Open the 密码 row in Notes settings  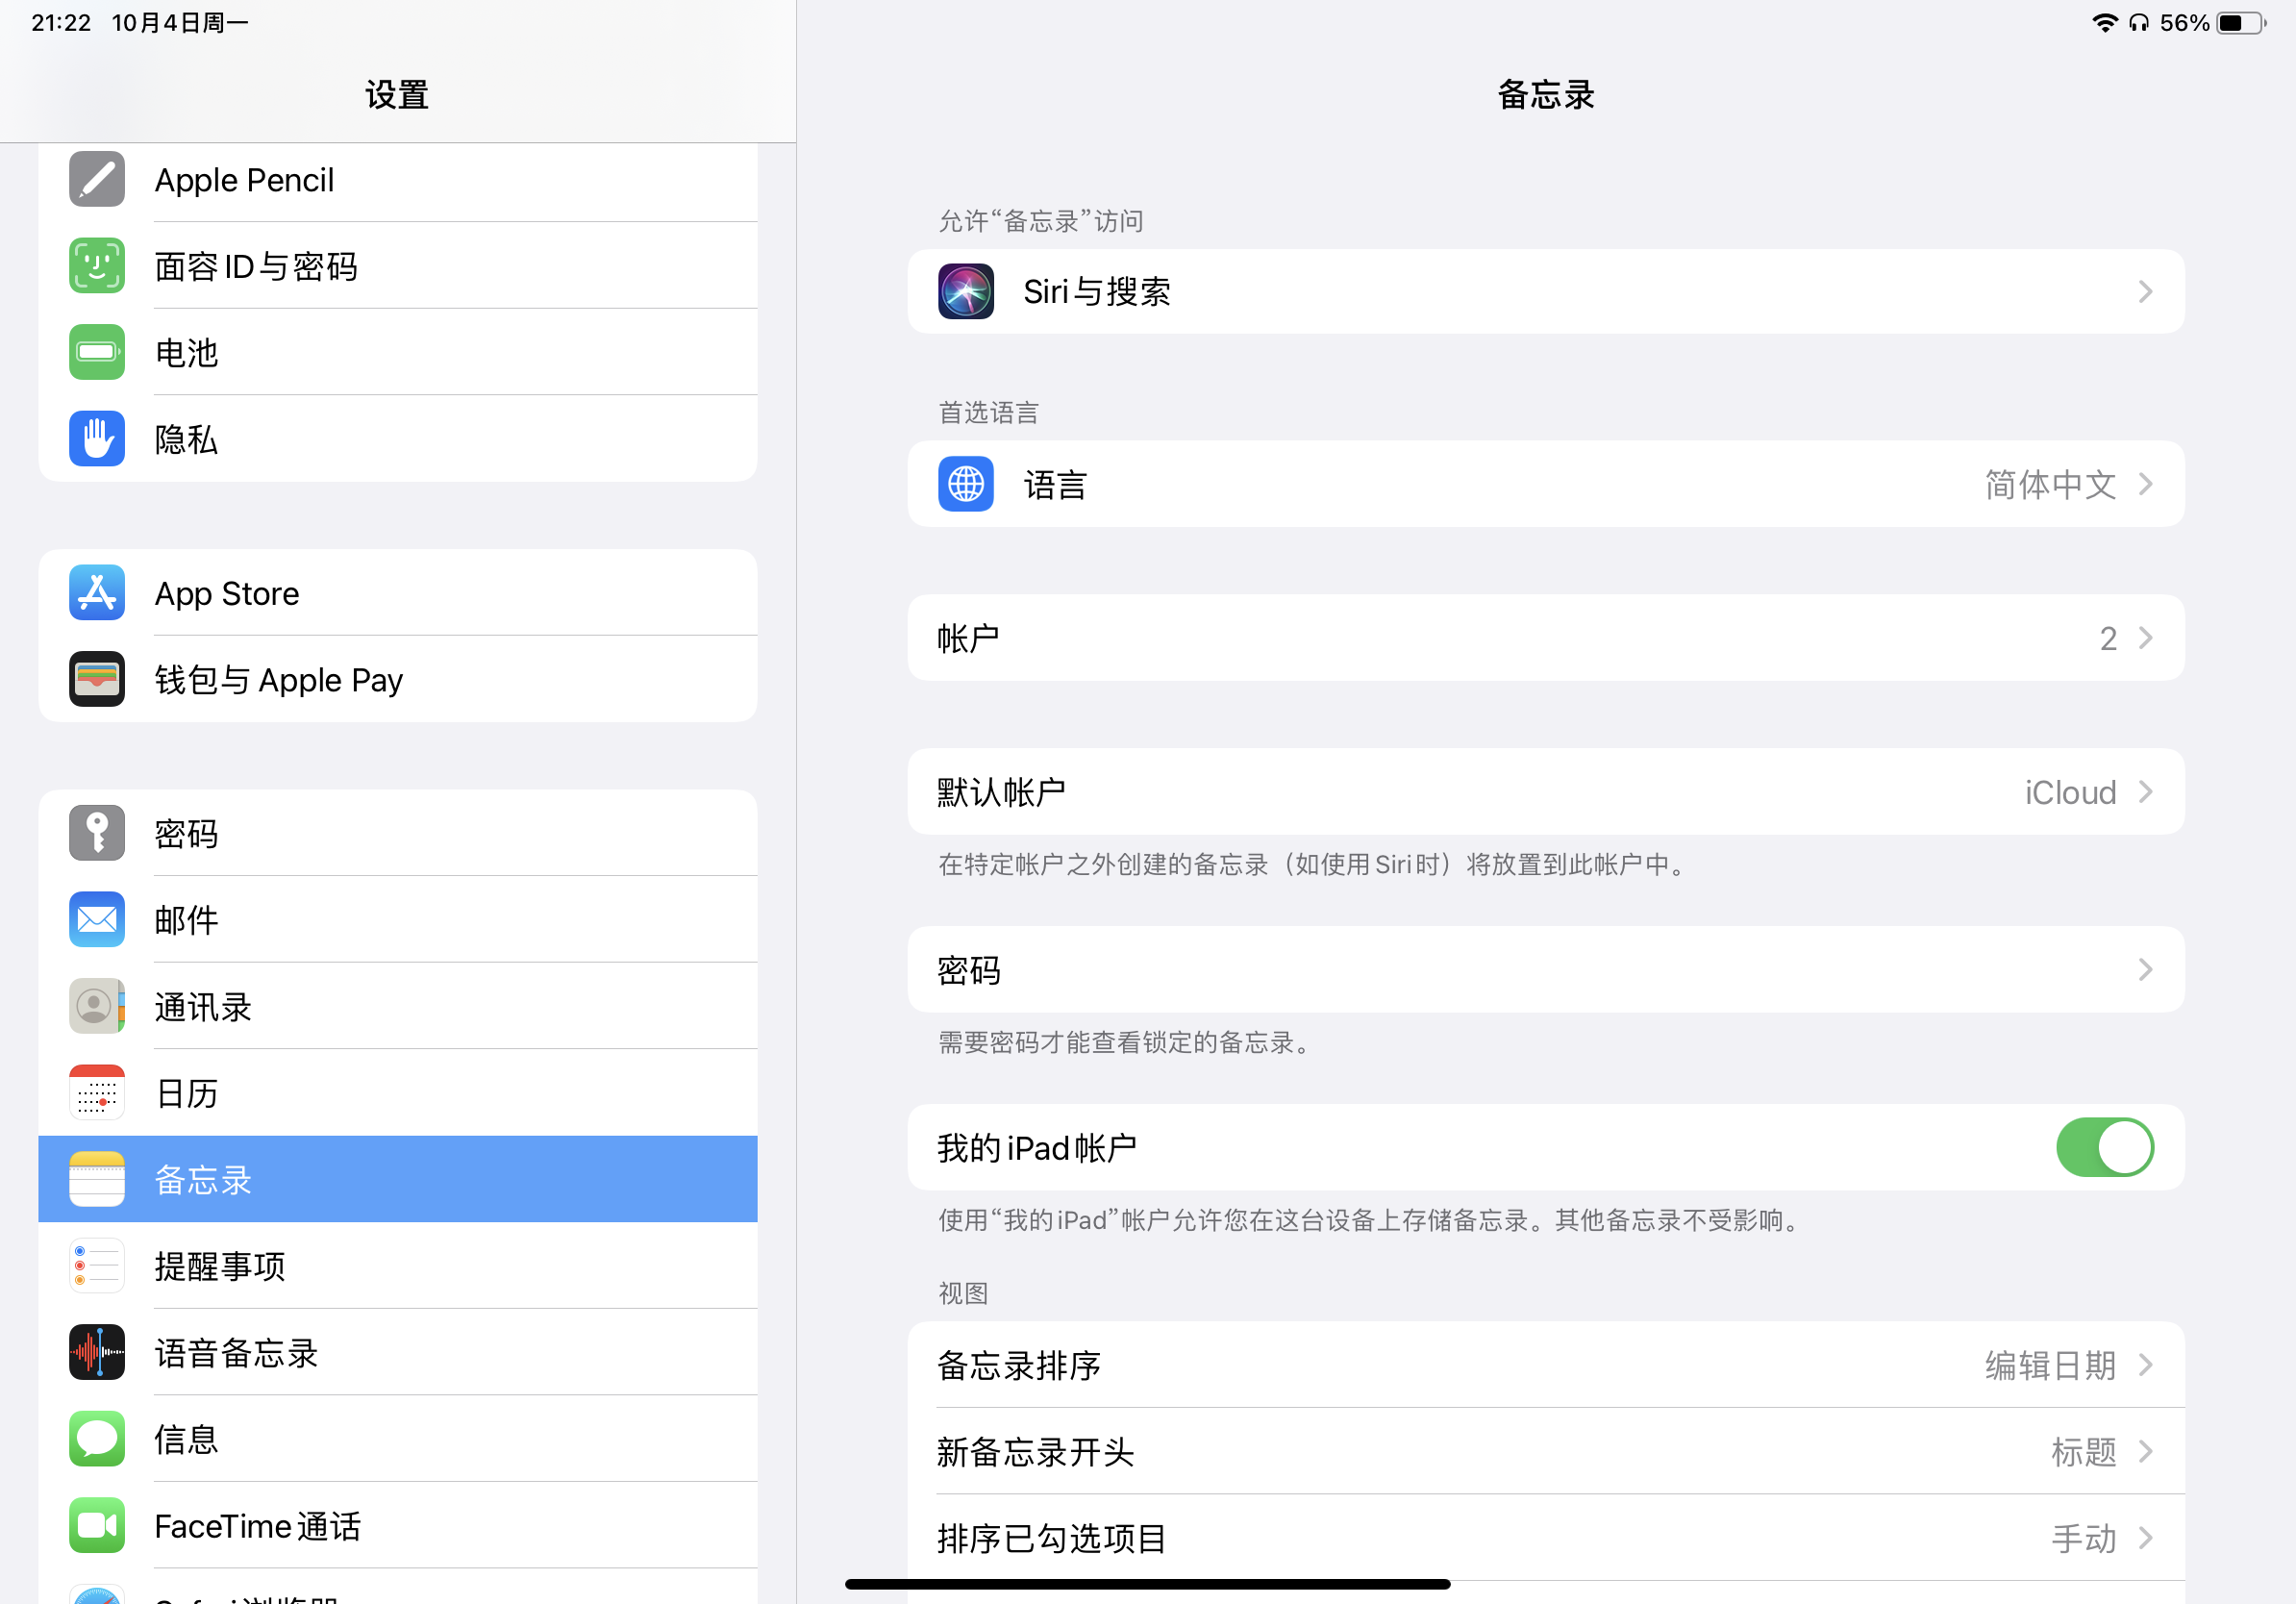(x=1545, y=970)
